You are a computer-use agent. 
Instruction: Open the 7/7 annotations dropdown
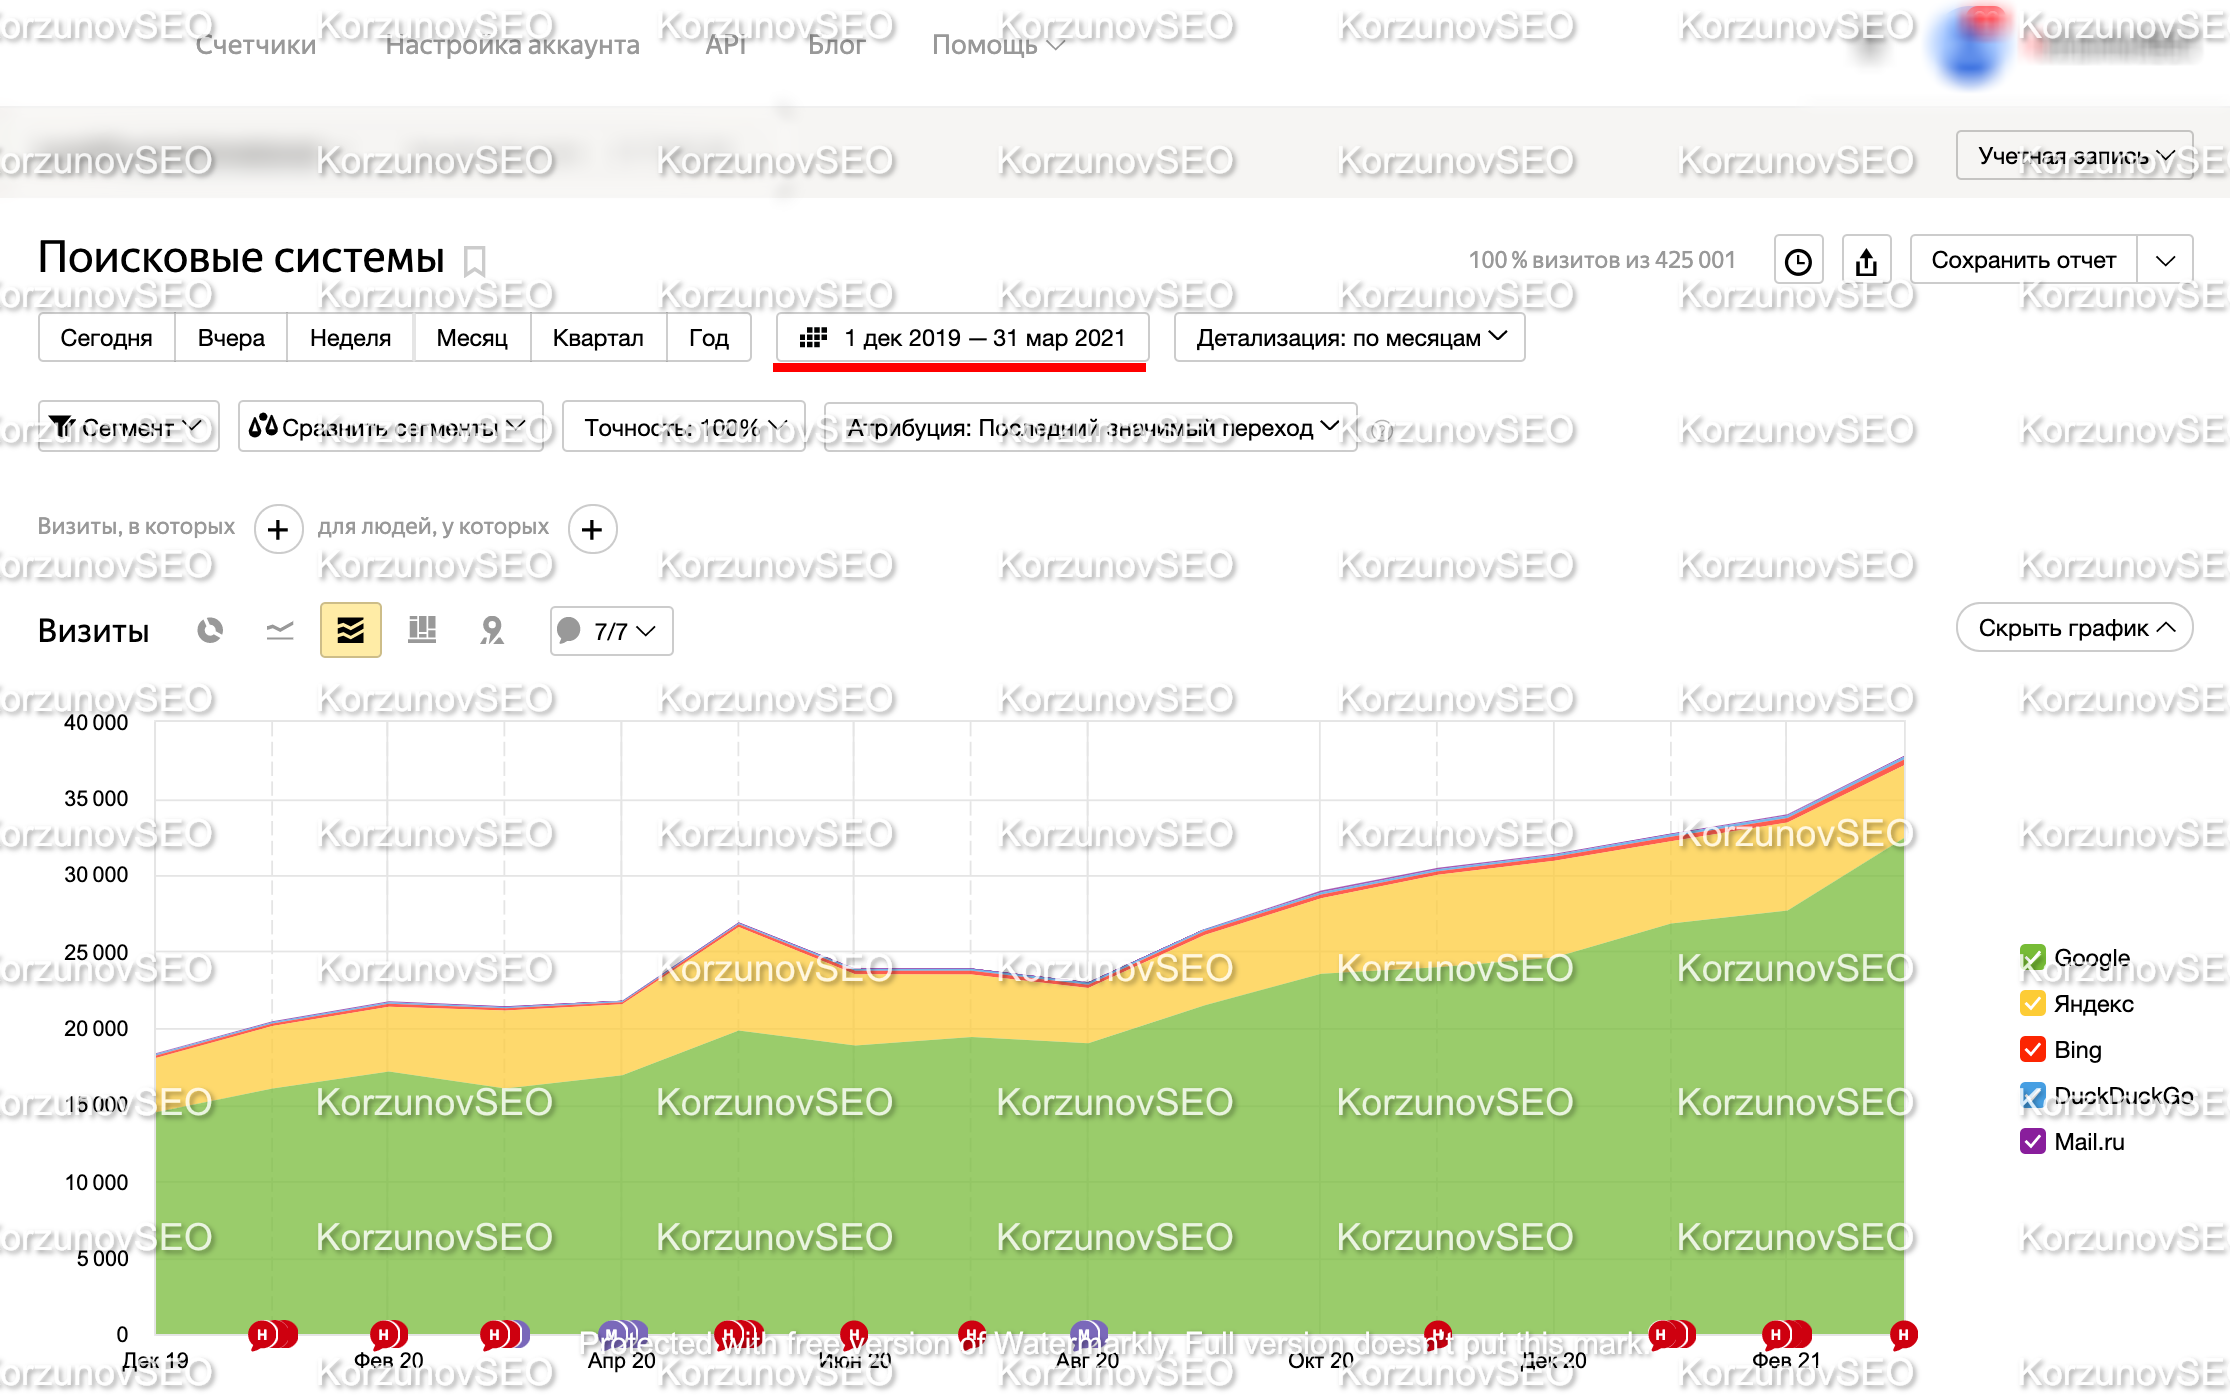(611, 631)
